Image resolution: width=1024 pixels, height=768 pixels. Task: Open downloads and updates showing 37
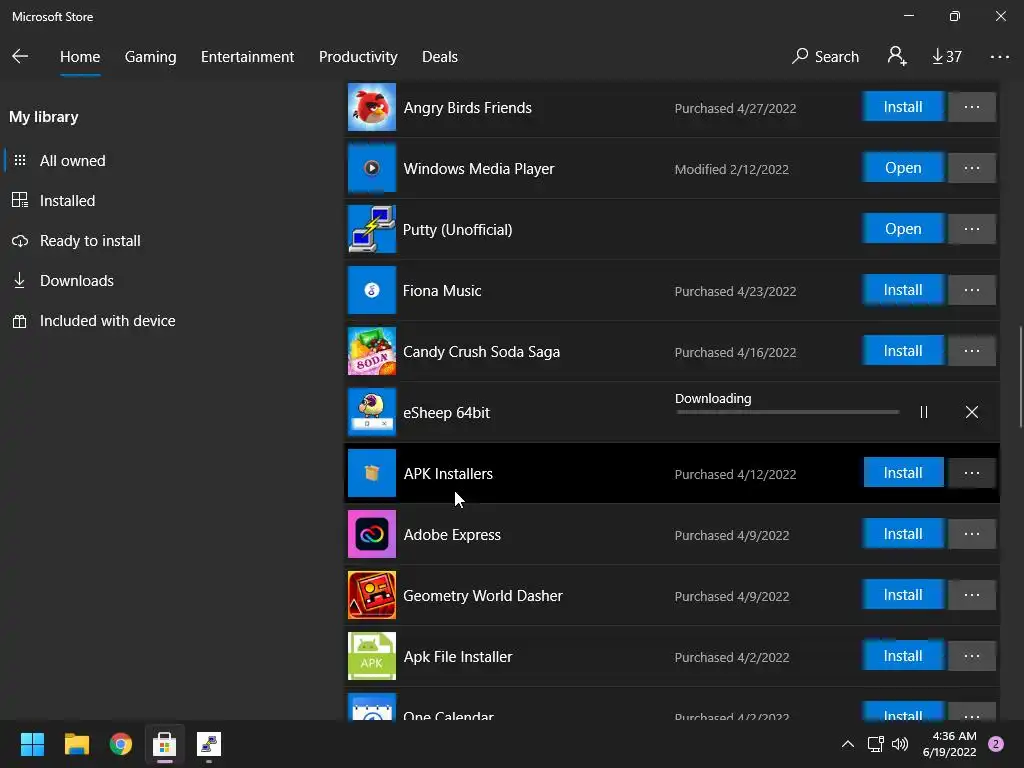coord(946,57)
